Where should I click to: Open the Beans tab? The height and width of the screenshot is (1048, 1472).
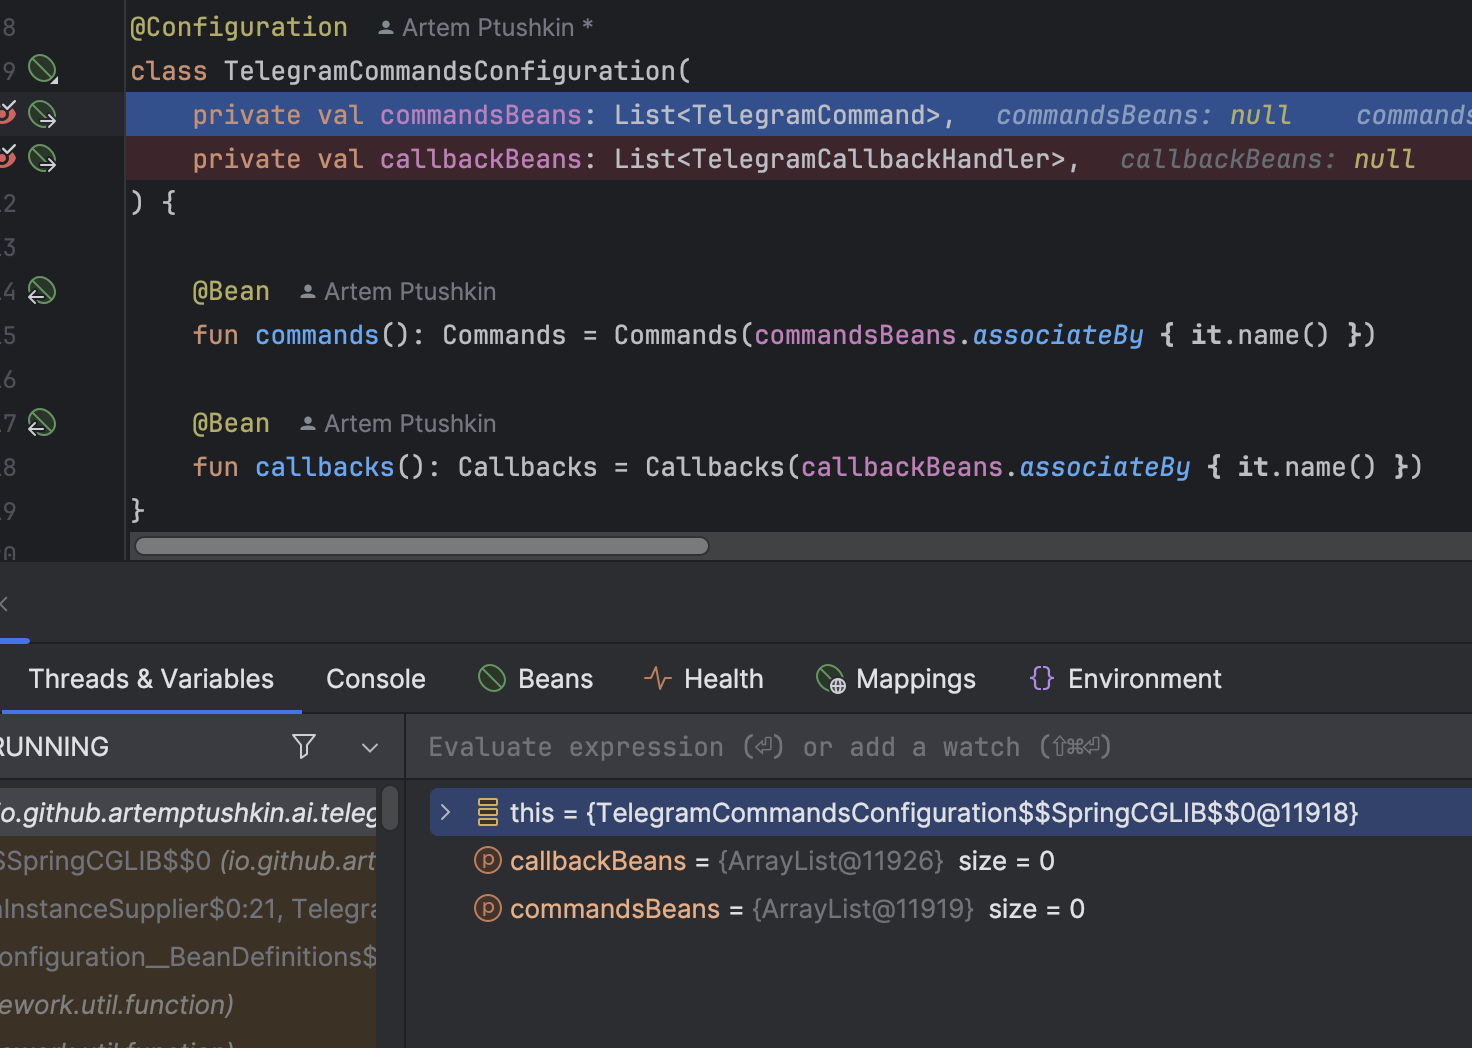tap(536, 679)
